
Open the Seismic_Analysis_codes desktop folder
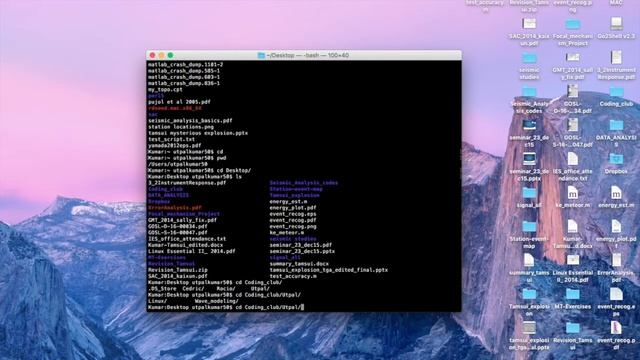tap(529, 91)
